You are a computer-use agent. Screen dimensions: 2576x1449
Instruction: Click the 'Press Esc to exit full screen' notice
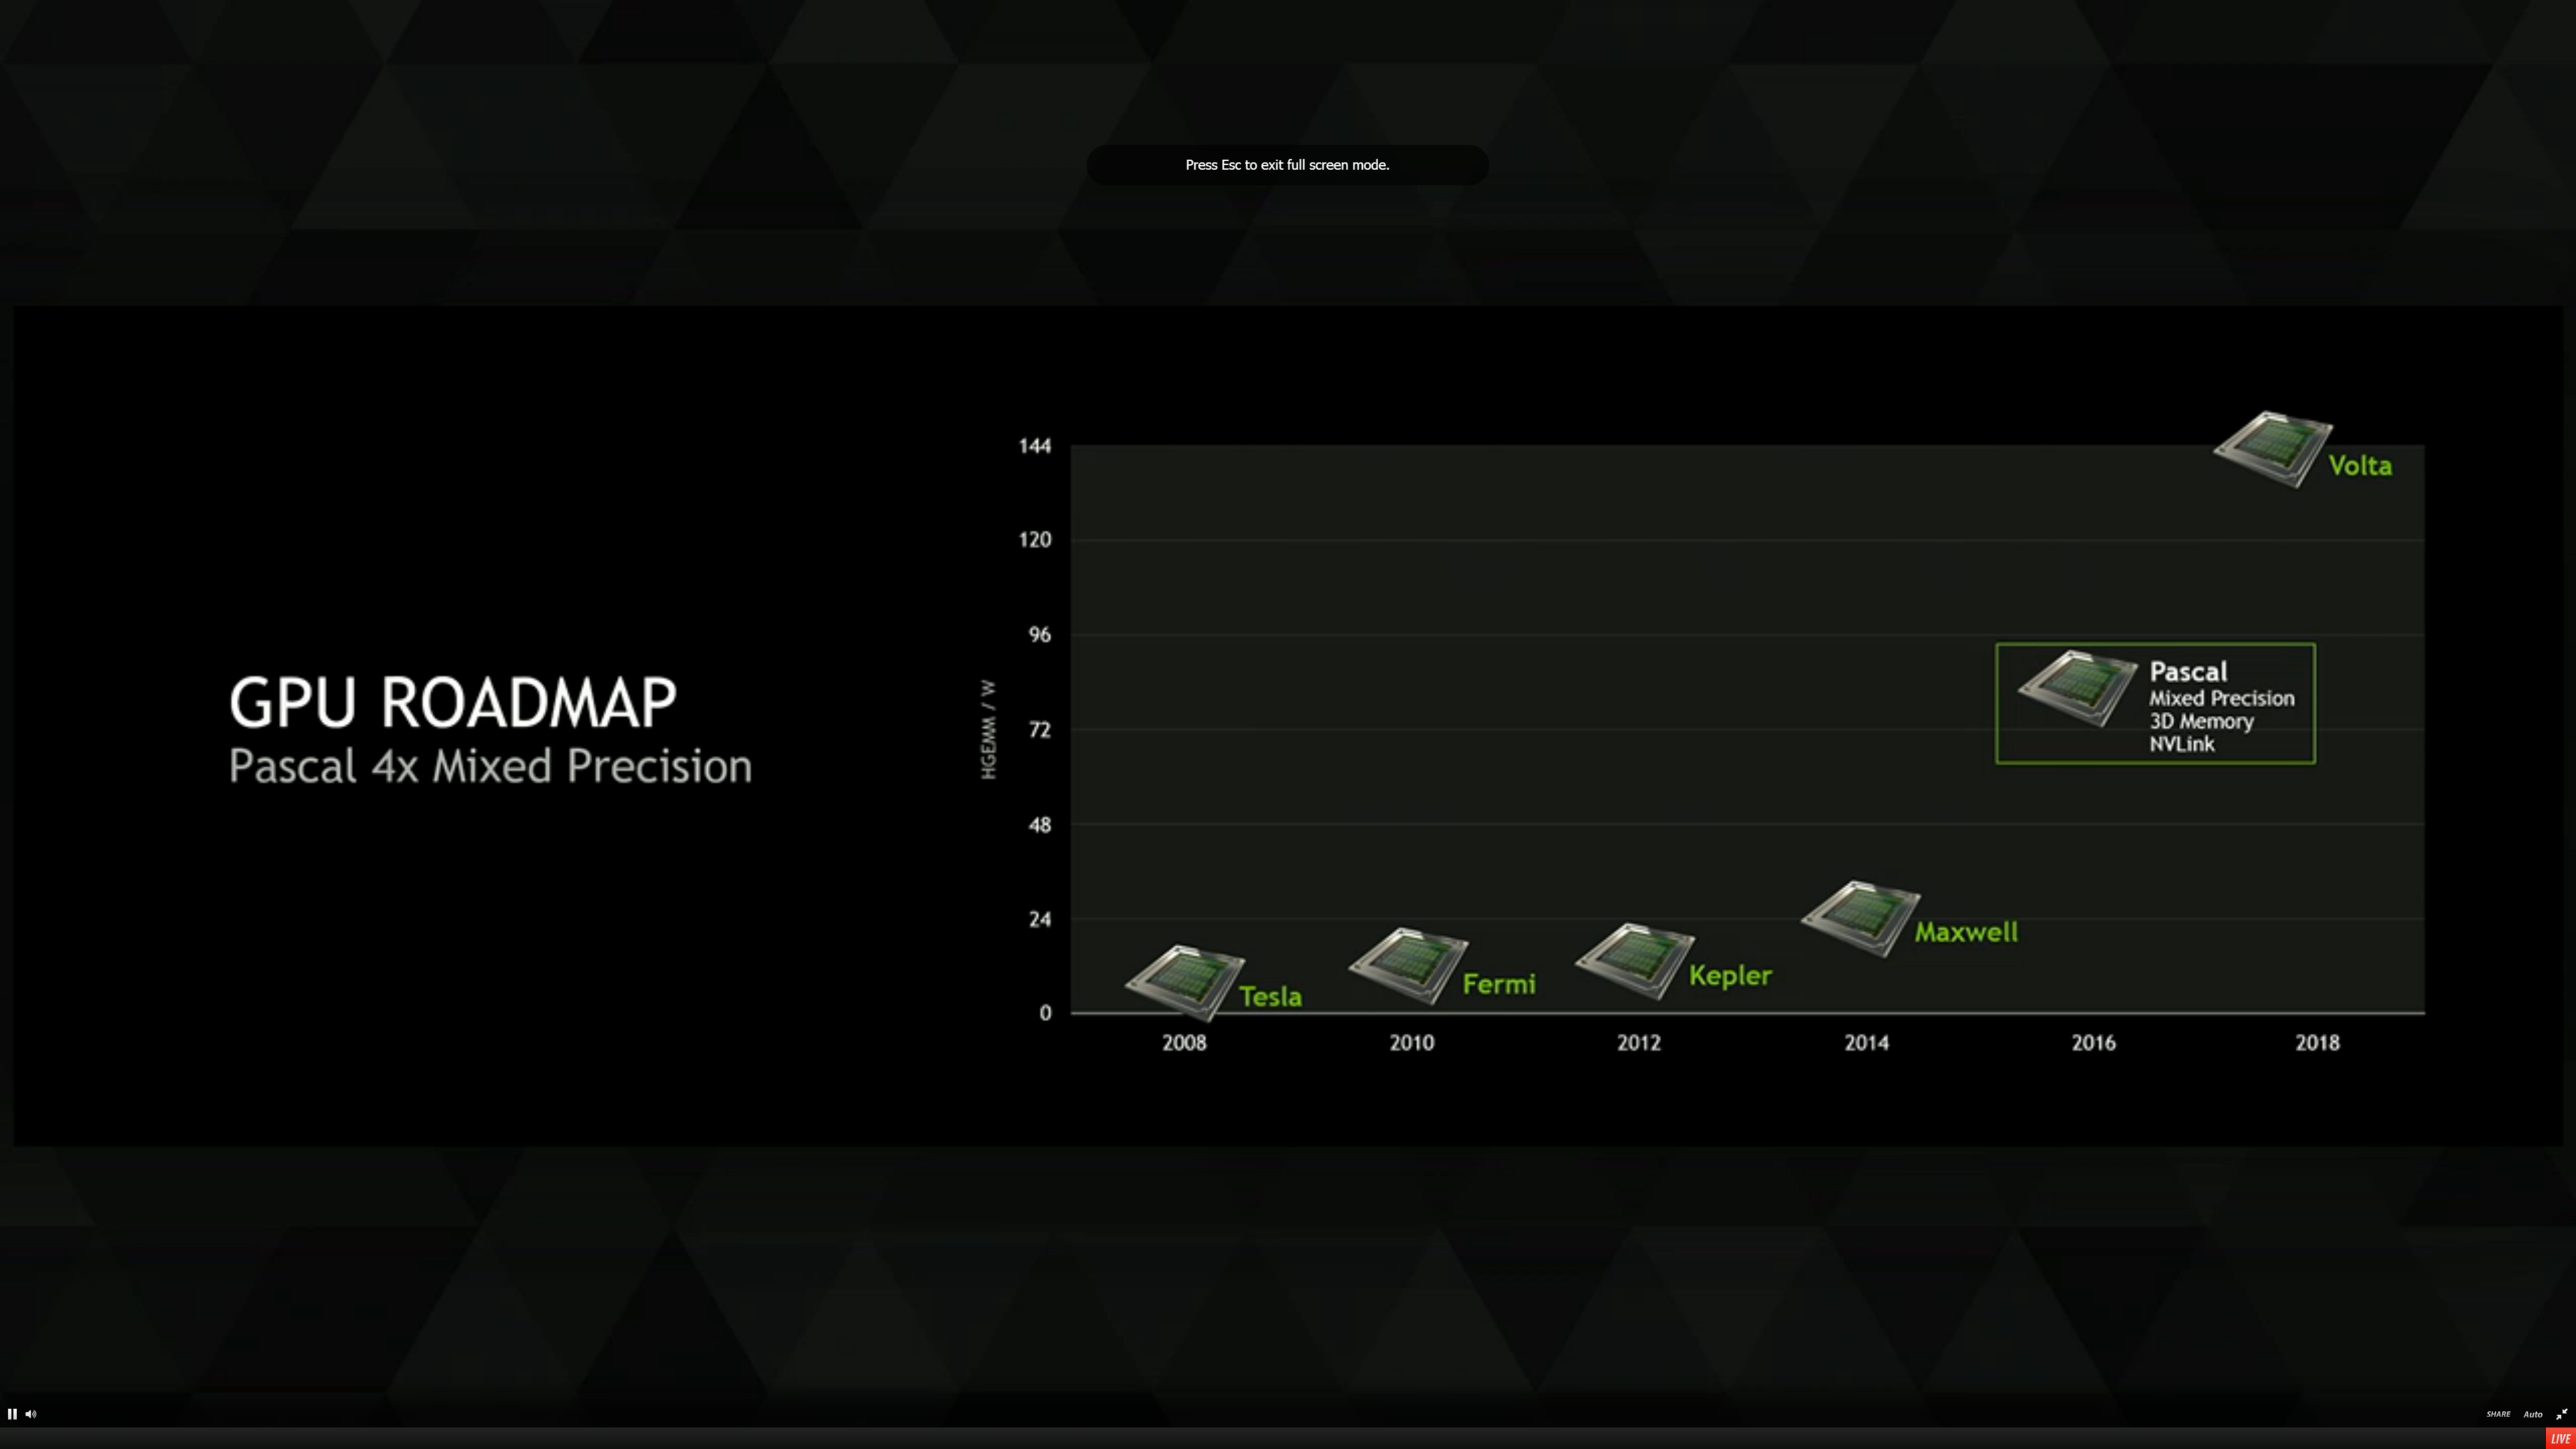1287,165
